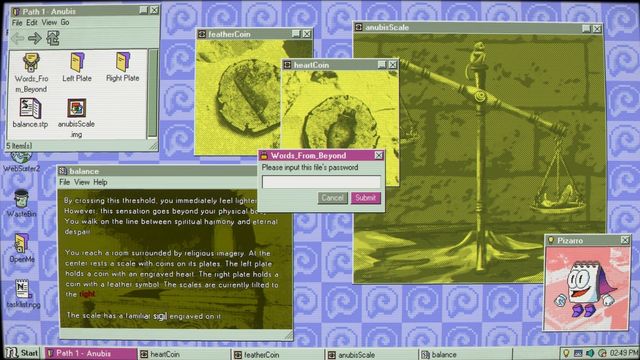Submit the Words_From_Beyond password
The width and height of the screenshot is (640, 360).
pyautogui.click(x=365, y=198)
